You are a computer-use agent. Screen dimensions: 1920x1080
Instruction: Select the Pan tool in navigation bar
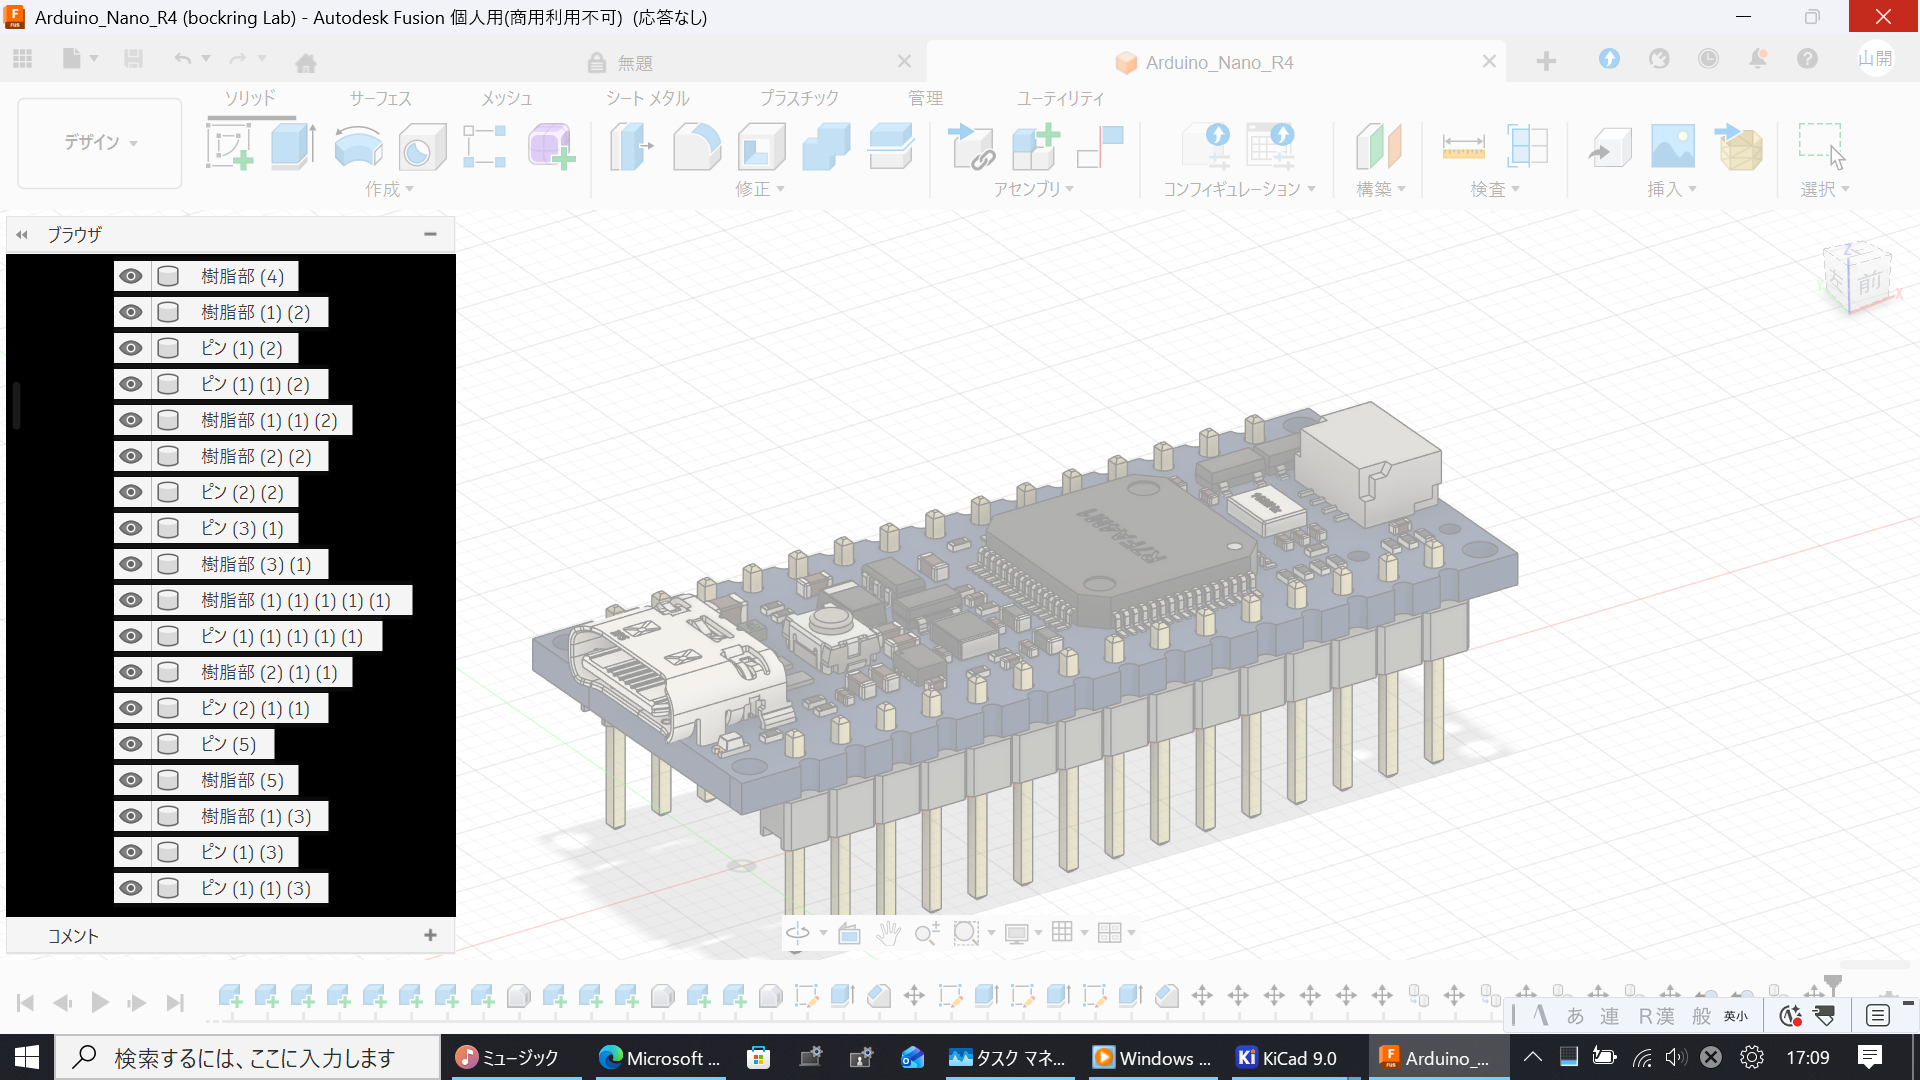coord(888,932)
